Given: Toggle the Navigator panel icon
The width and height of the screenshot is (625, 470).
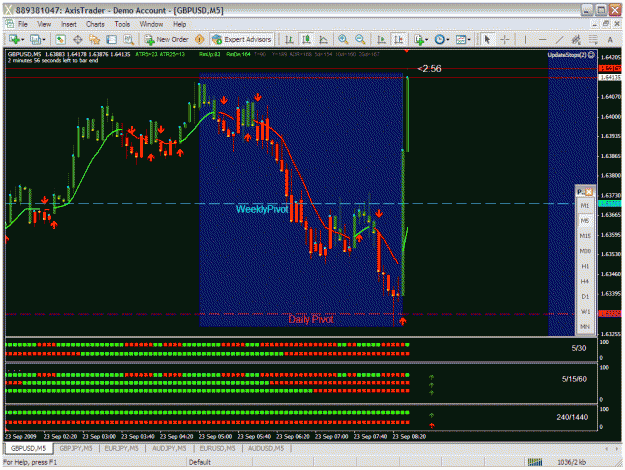Looking at the screenshot, I should 94,39.
